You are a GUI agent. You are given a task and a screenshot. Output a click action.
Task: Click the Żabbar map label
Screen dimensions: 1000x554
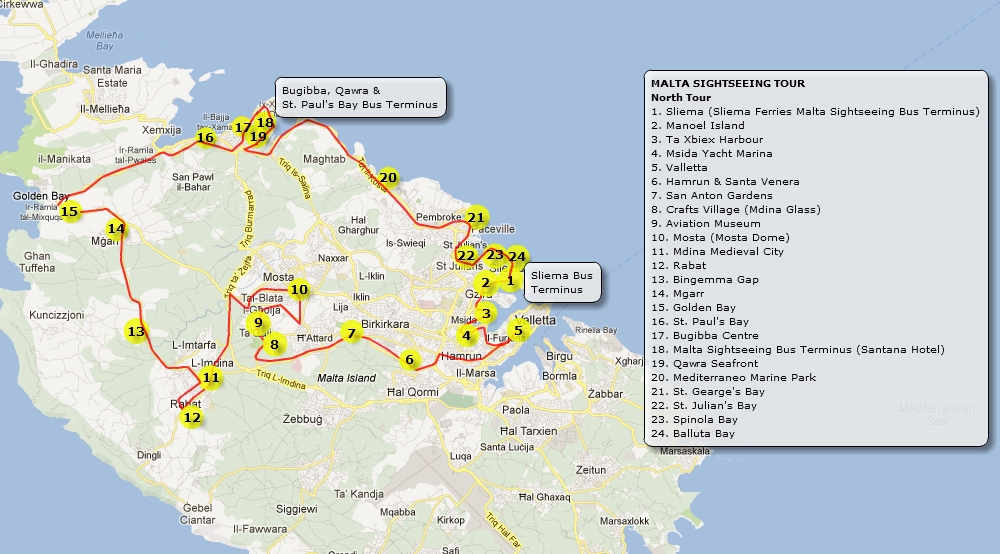point(605,394)
